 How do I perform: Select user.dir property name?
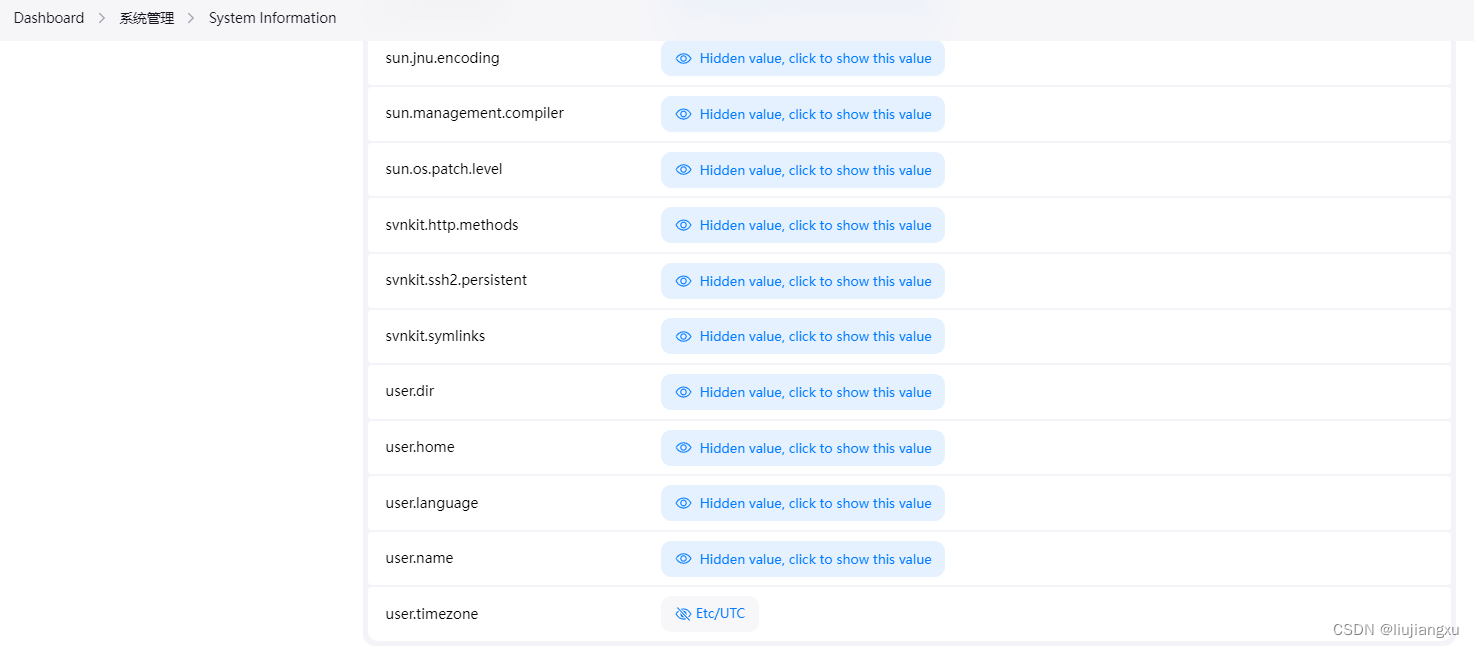click(410, 391)
